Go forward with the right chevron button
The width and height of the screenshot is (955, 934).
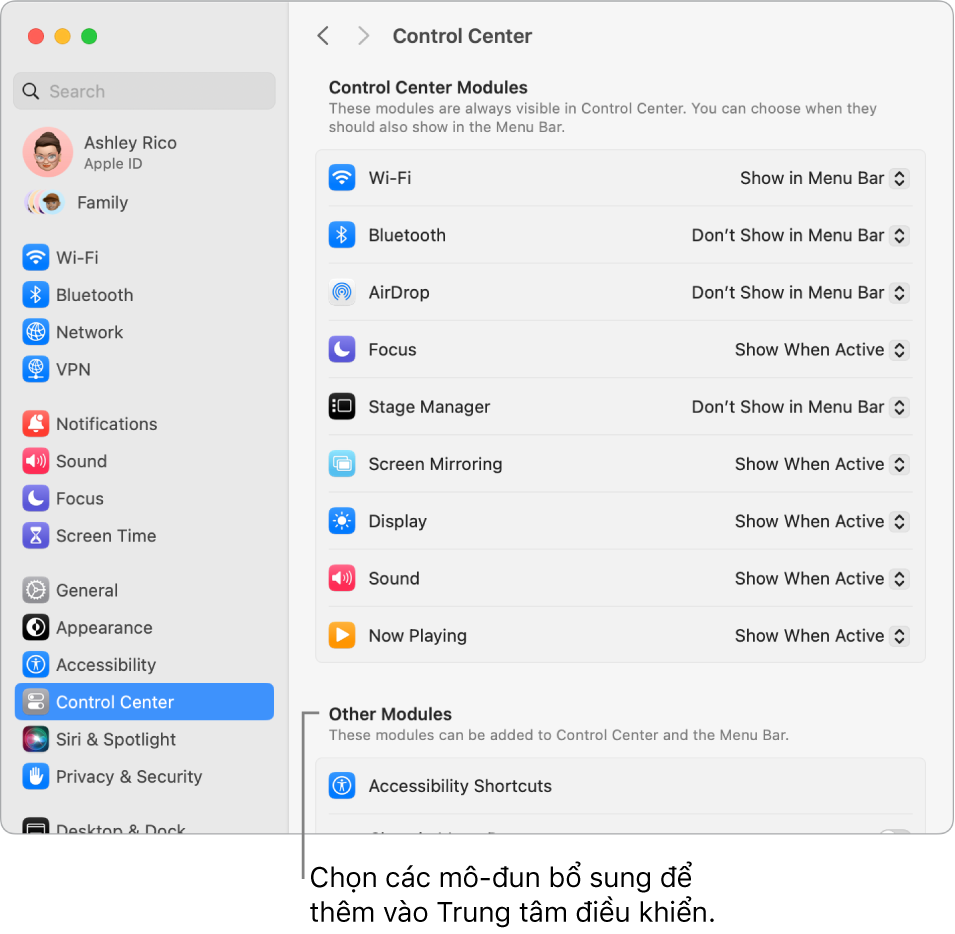364,36
